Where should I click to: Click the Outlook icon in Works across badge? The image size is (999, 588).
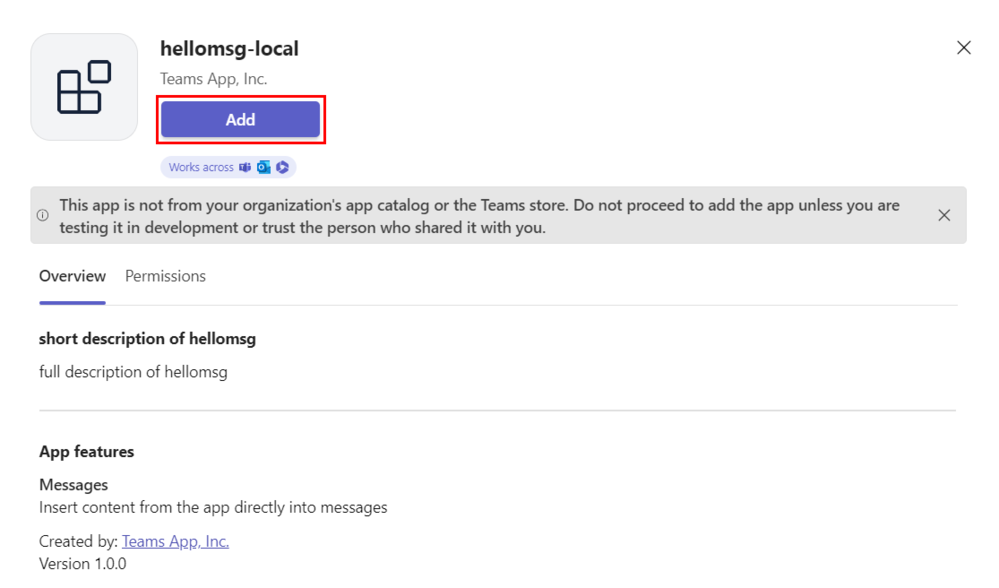pyautogui.click(x=264, y=168)
